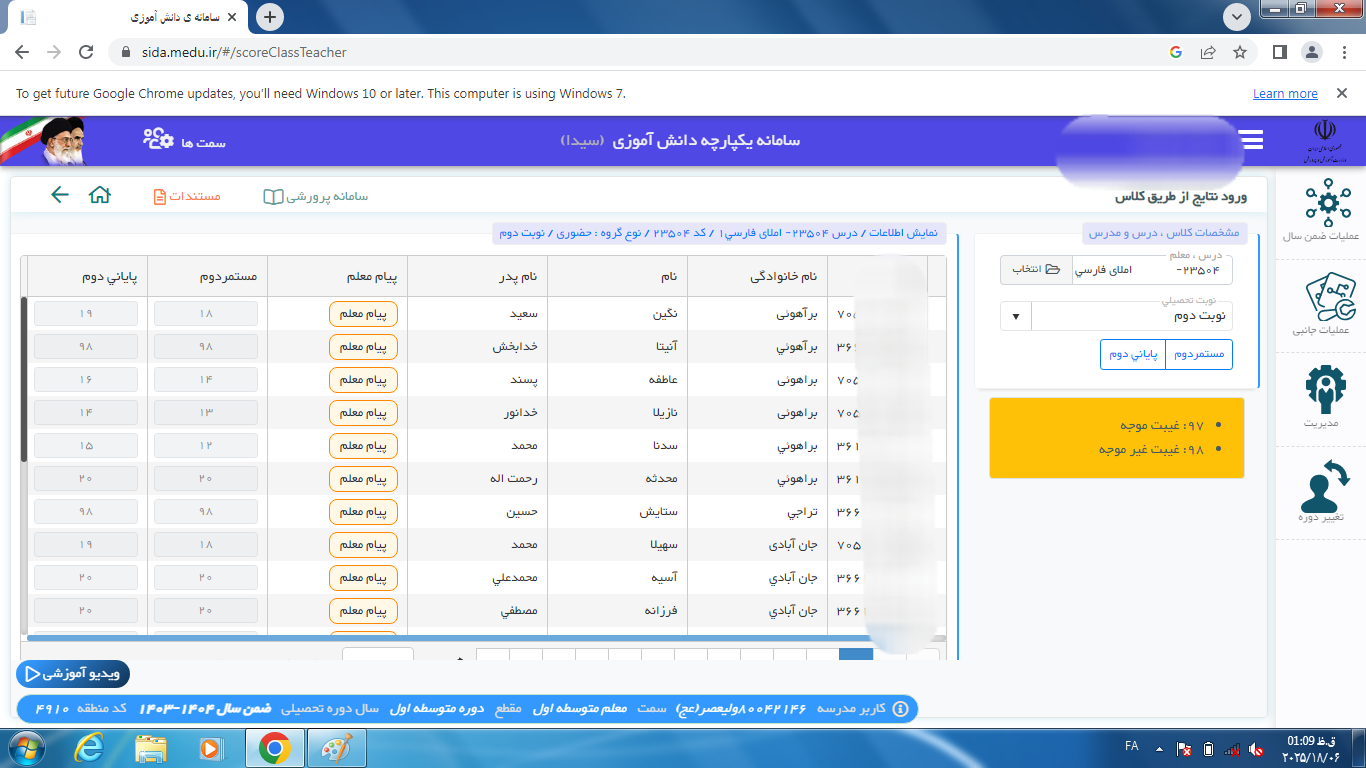Open the عملیات ضمن سال sidebar icon
This screenshot has height=768, width=1366.
click(x=1327, y=203)
